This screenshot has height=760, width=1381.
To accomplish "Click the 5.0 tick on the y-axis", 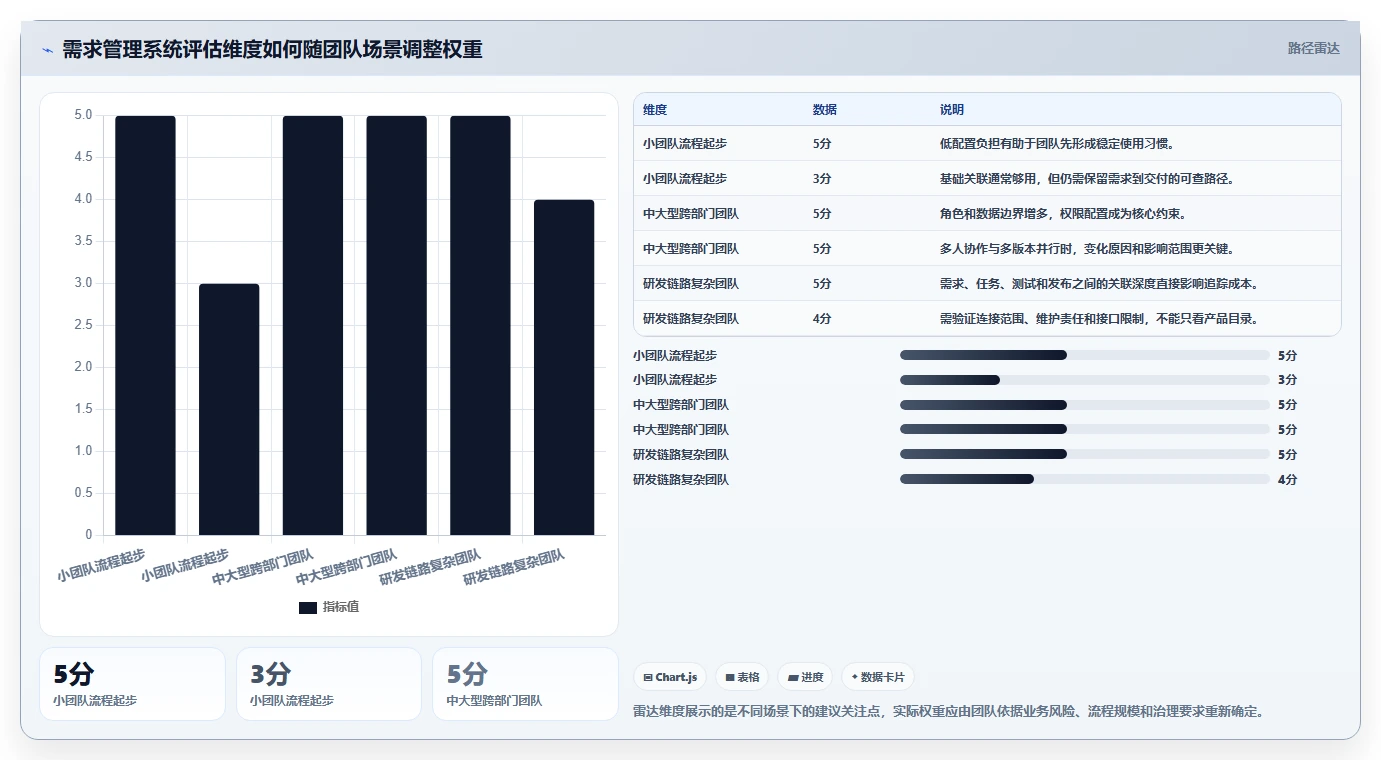I will click(83, 115).
